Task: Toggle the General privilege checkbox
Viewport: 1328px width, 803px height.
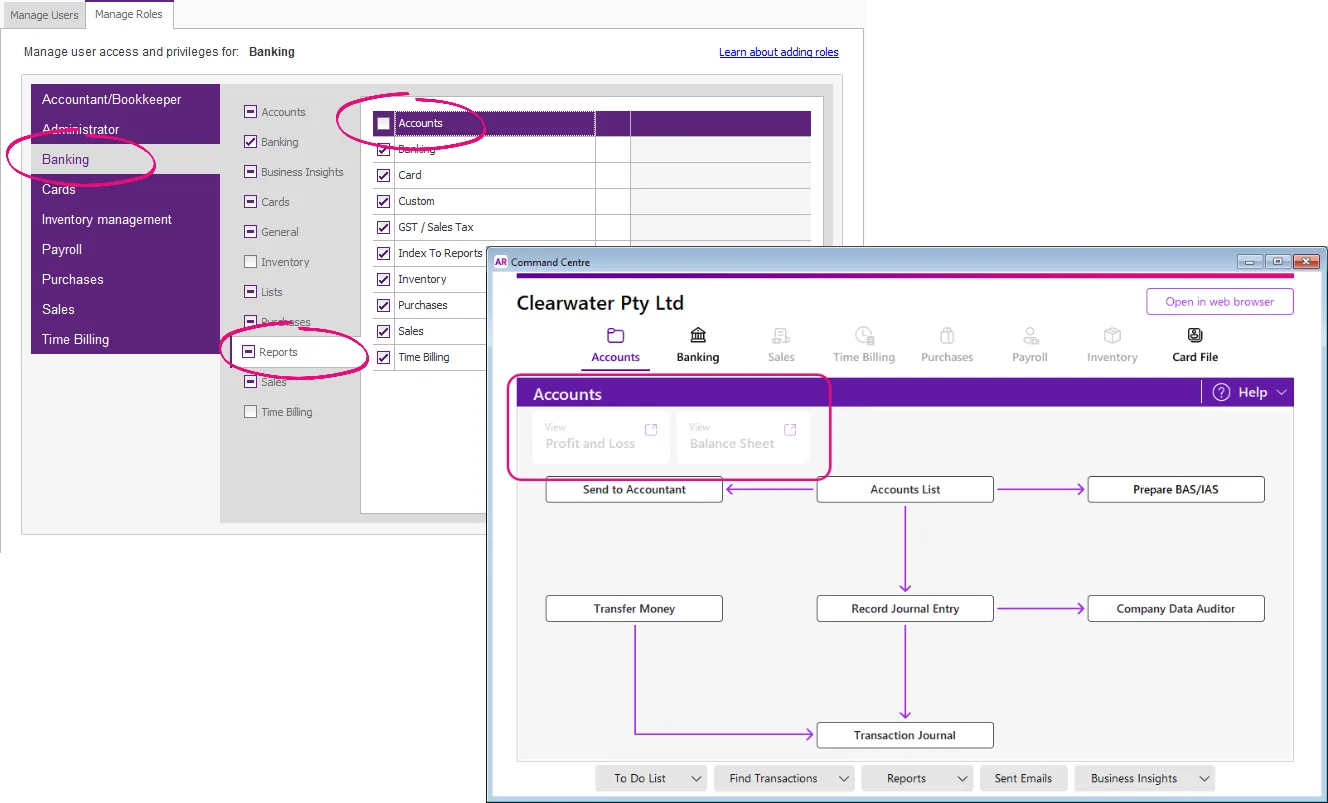Action: pyautogui.click(x=250, y=232)
